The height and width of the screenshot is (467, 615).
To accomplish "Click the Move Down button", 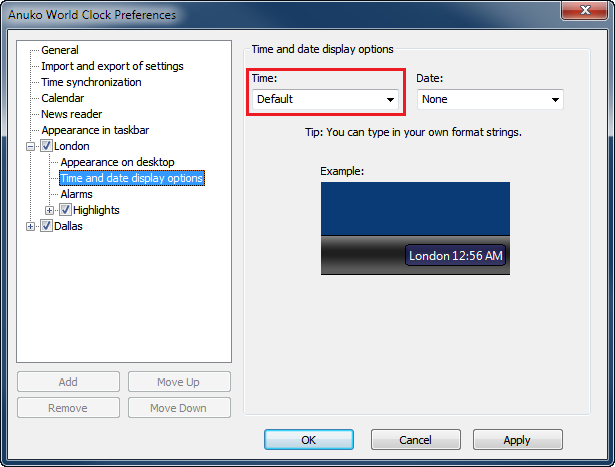I will pyautogui.click(x=179, y=408).
